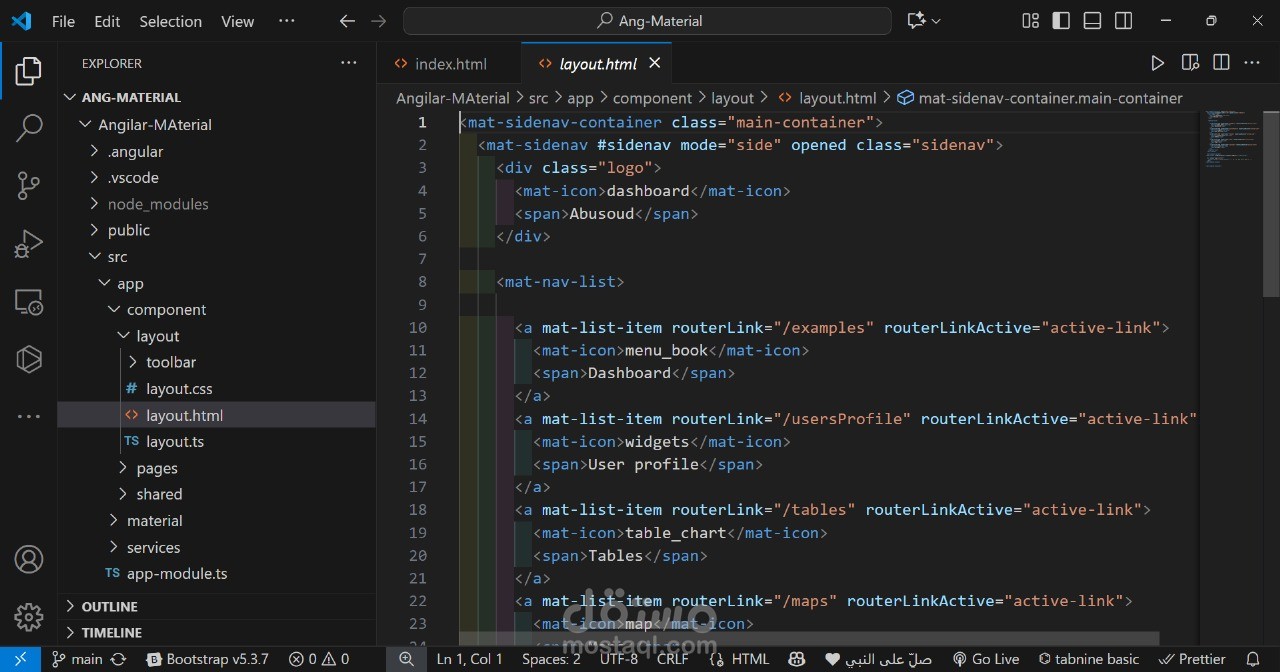Open the Explorer view in activity bar
Viewport: 1280px width, 672px height.
pyautogui.click(x=28, y=71)
